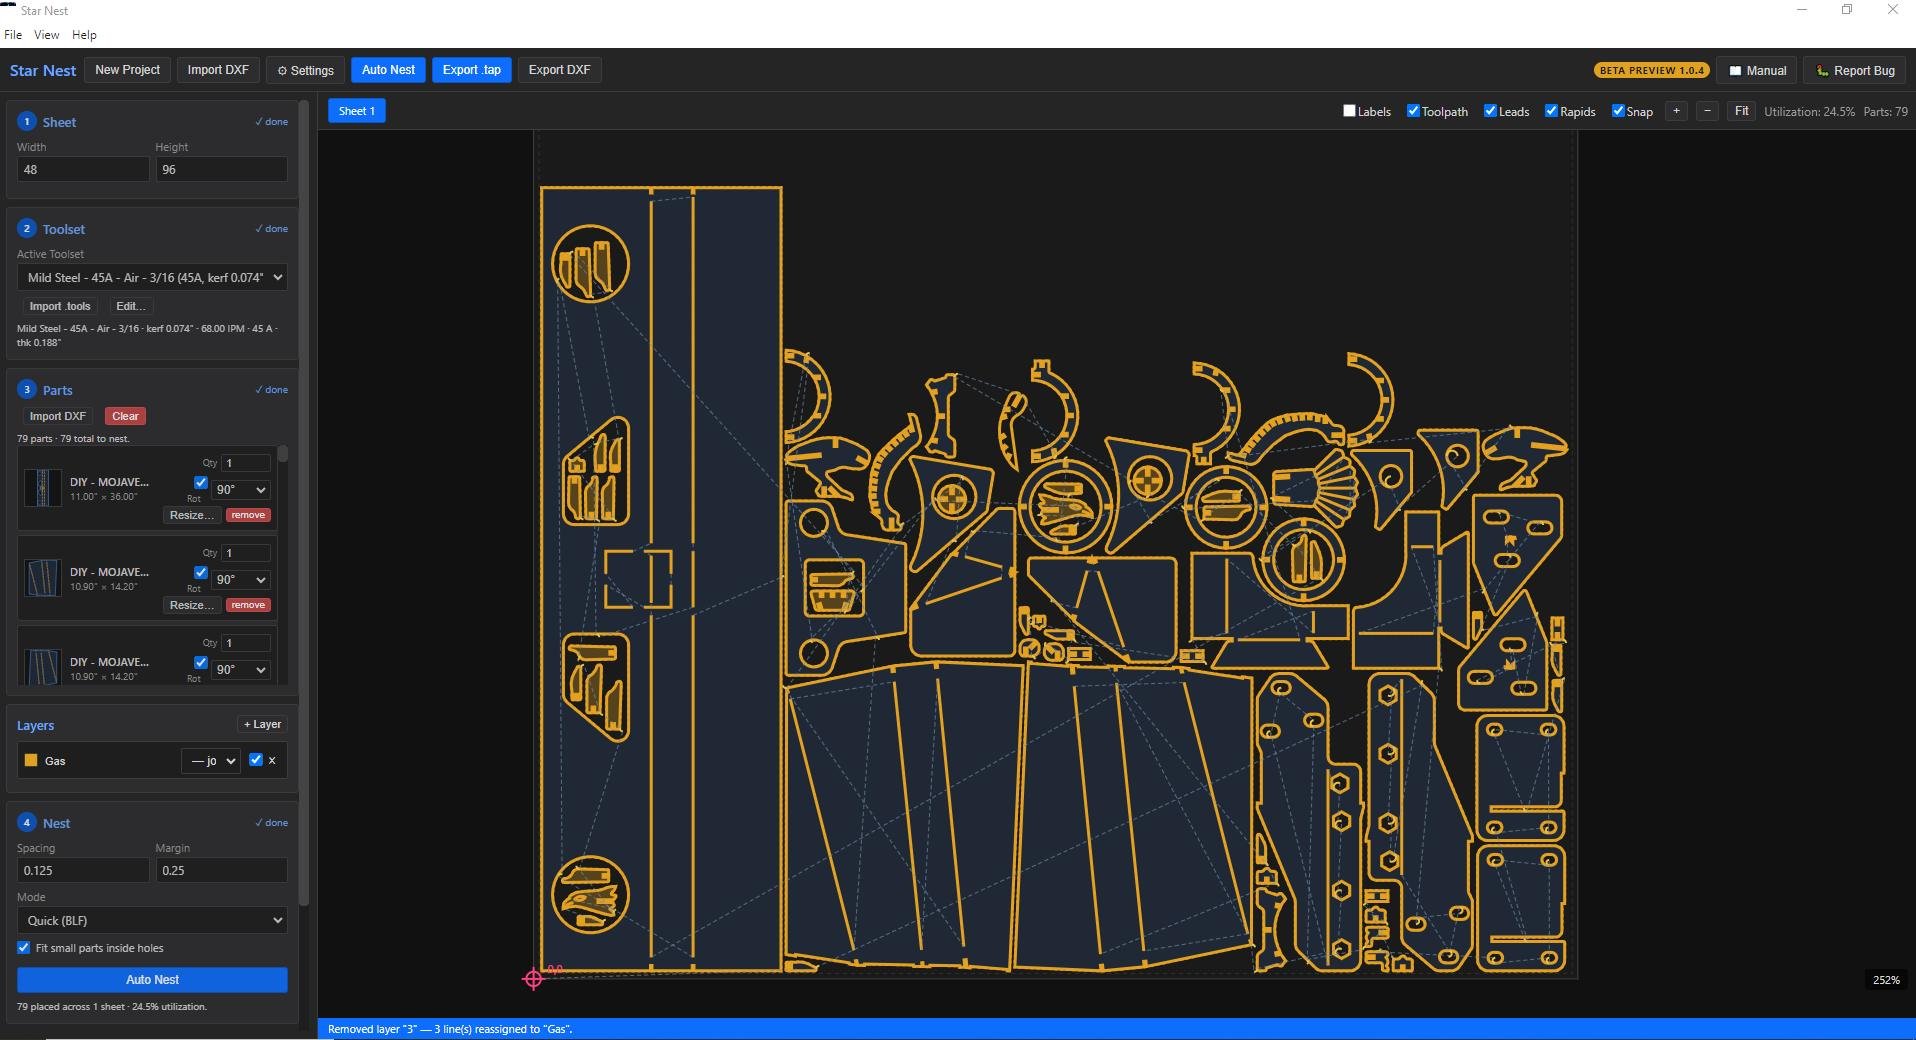
Task: Click step 3 badge beside Parts
Action: (27, 389)
